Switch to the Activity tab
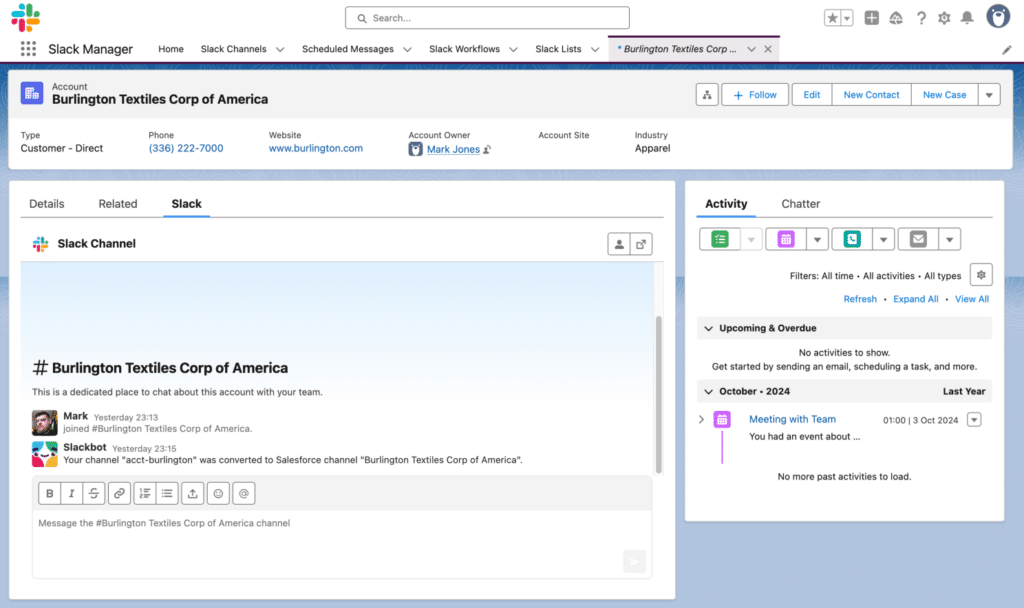 pos(726,204)
